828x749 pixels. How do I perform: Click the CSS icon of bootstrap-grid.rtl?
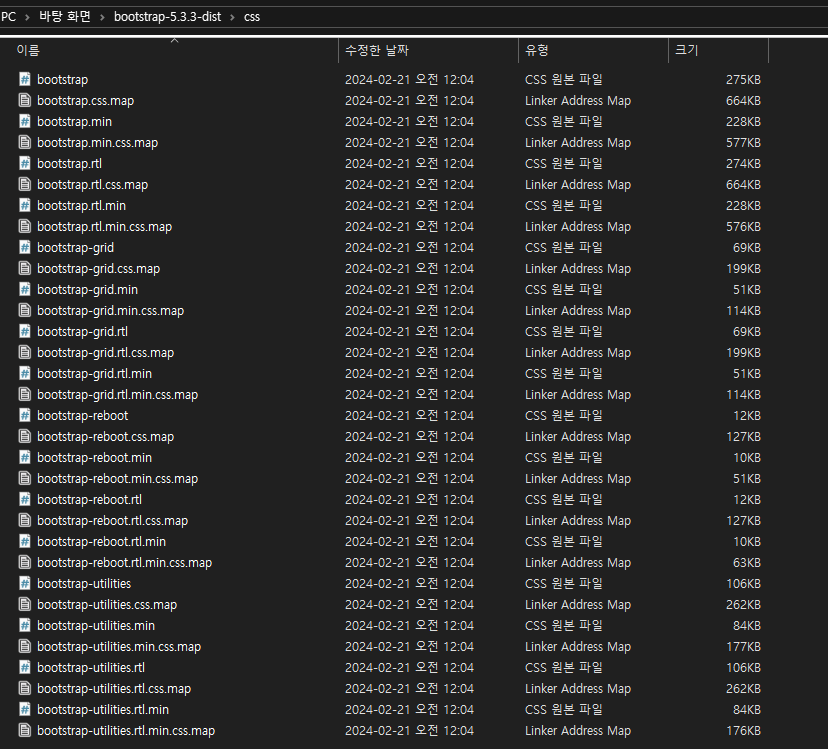(x=25, y=331)
